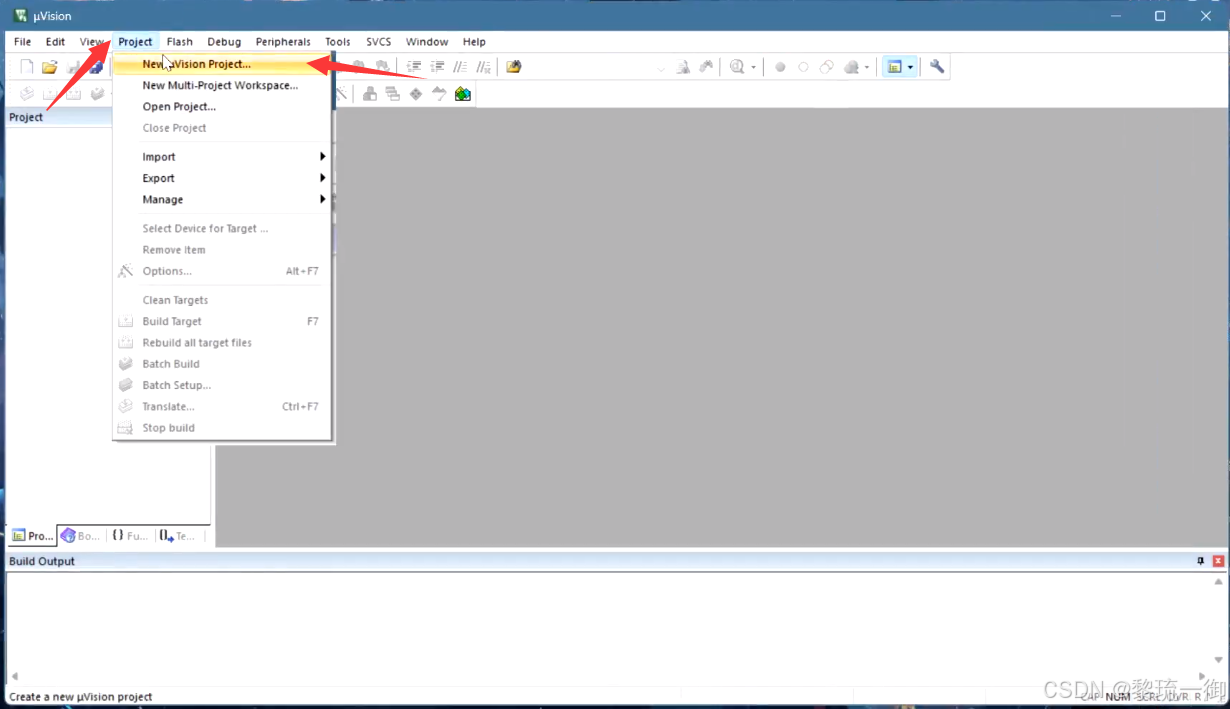
Task: Click the Comment selection toolbar icon
Action: pos(460,67)
